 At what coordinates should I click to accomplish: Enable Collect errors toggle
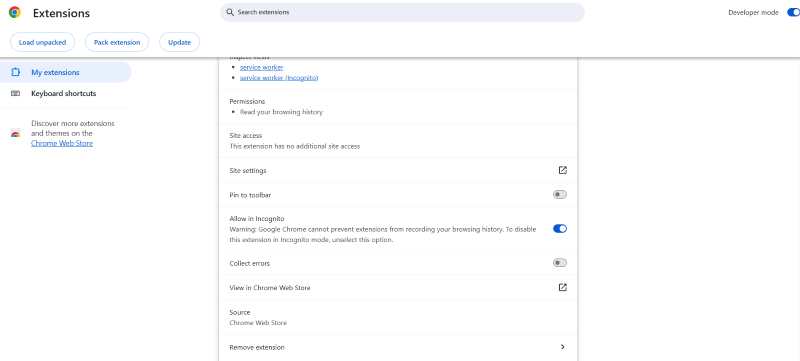tap(560, 263)
